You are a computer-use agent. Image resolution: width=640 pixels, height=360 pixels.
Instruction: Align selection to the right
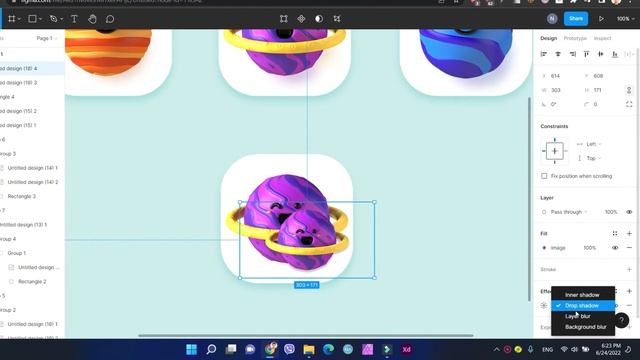coord(572,54)
